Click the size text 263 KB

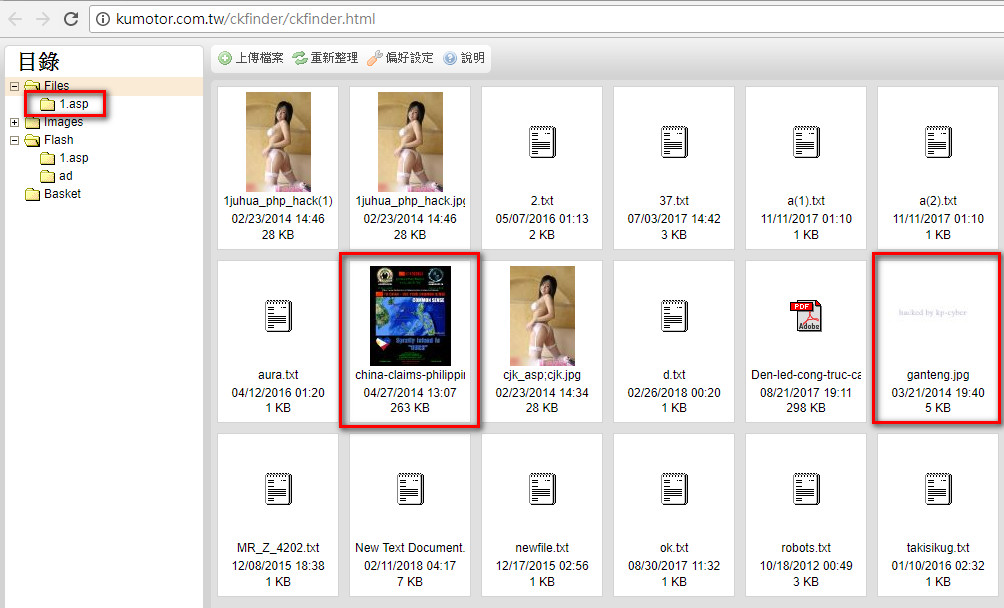(410, 408)
